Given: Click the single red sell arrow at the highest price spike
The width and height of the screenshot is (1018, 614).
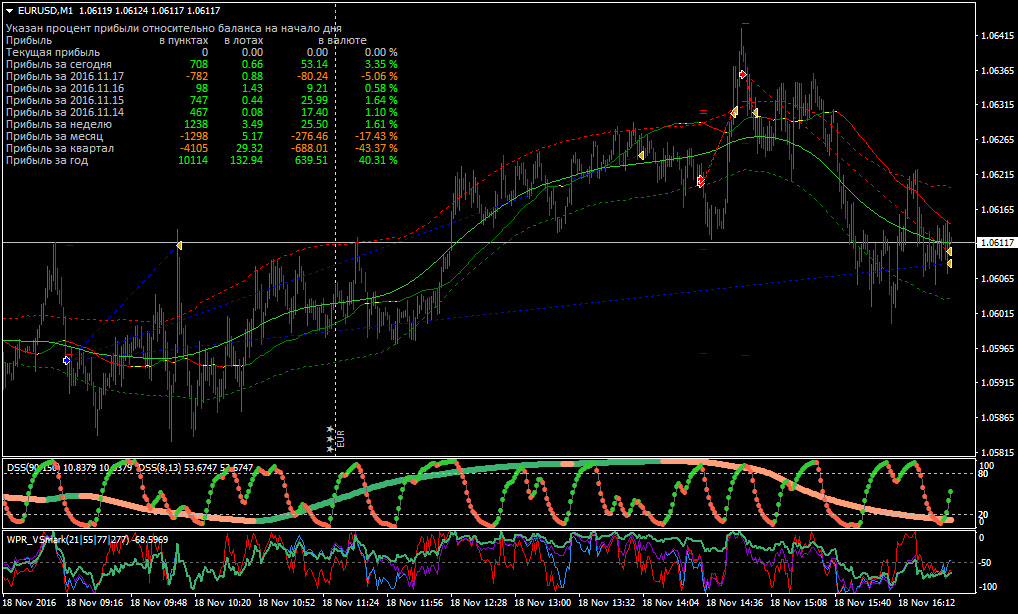Looking at the screenshot, I should [743, 75].
